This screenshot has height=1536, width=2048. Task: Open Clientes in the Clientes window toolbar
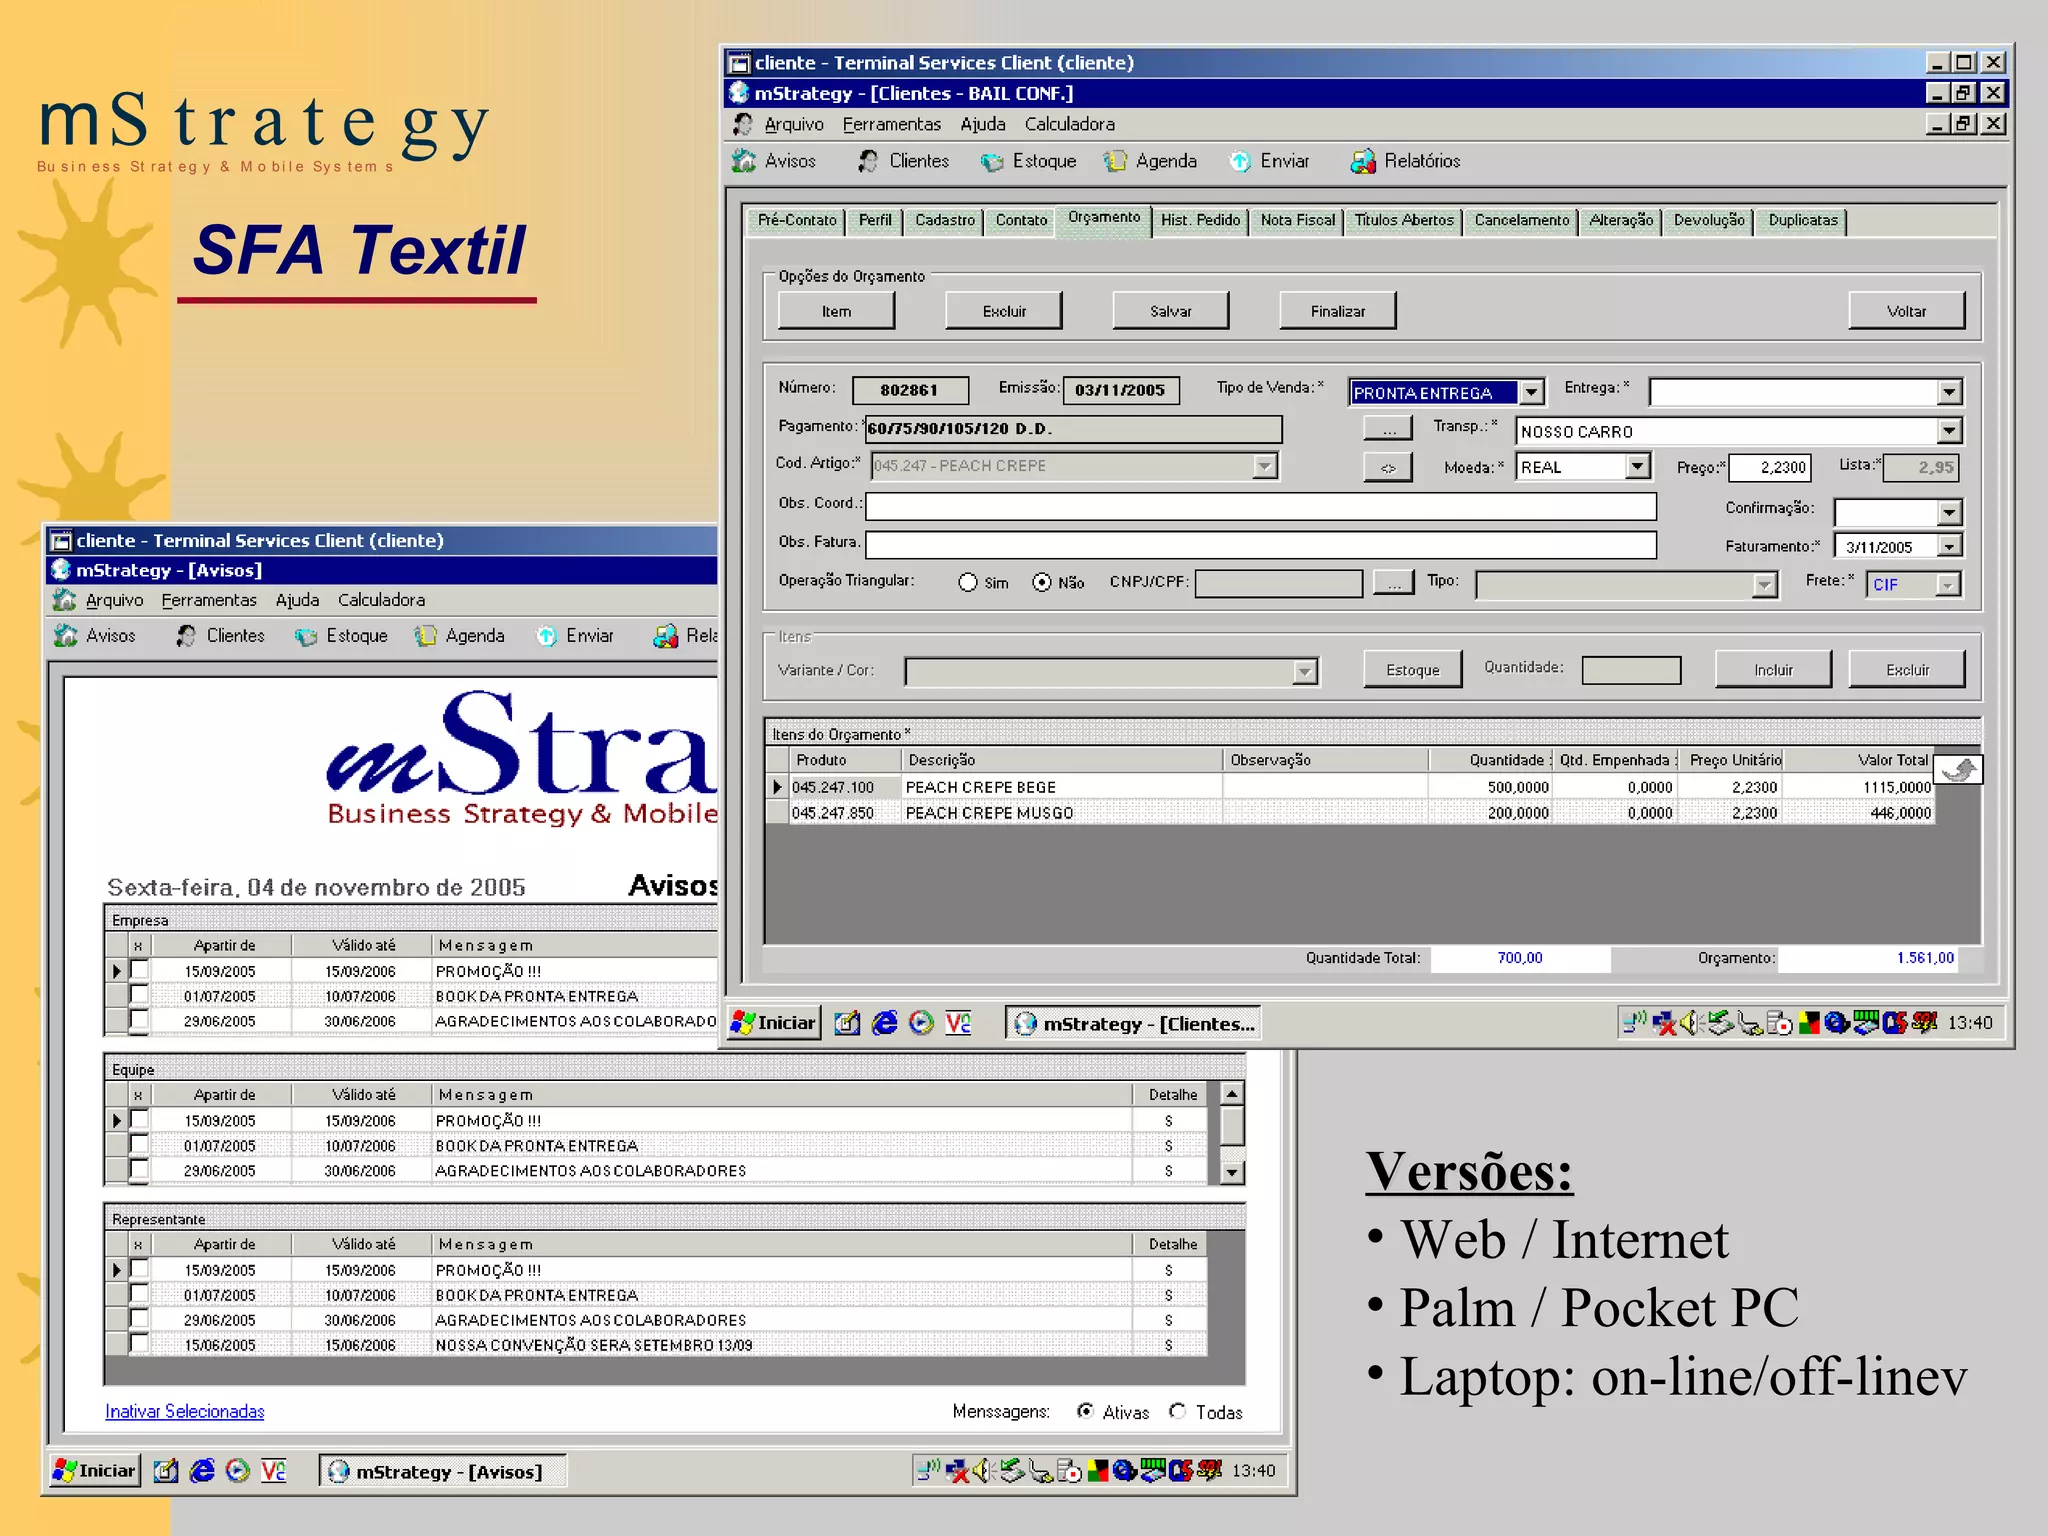pos(903,161)
